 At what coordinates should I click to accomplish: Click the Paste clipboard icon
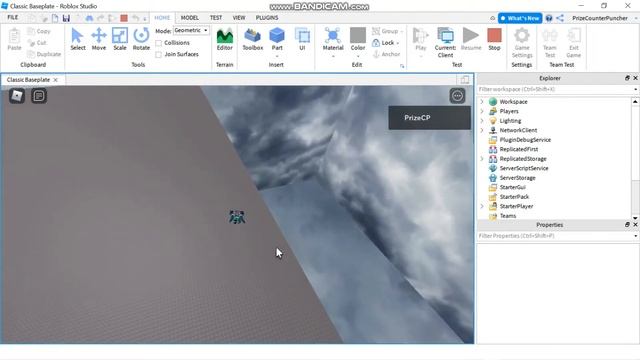tap(14, 39)
